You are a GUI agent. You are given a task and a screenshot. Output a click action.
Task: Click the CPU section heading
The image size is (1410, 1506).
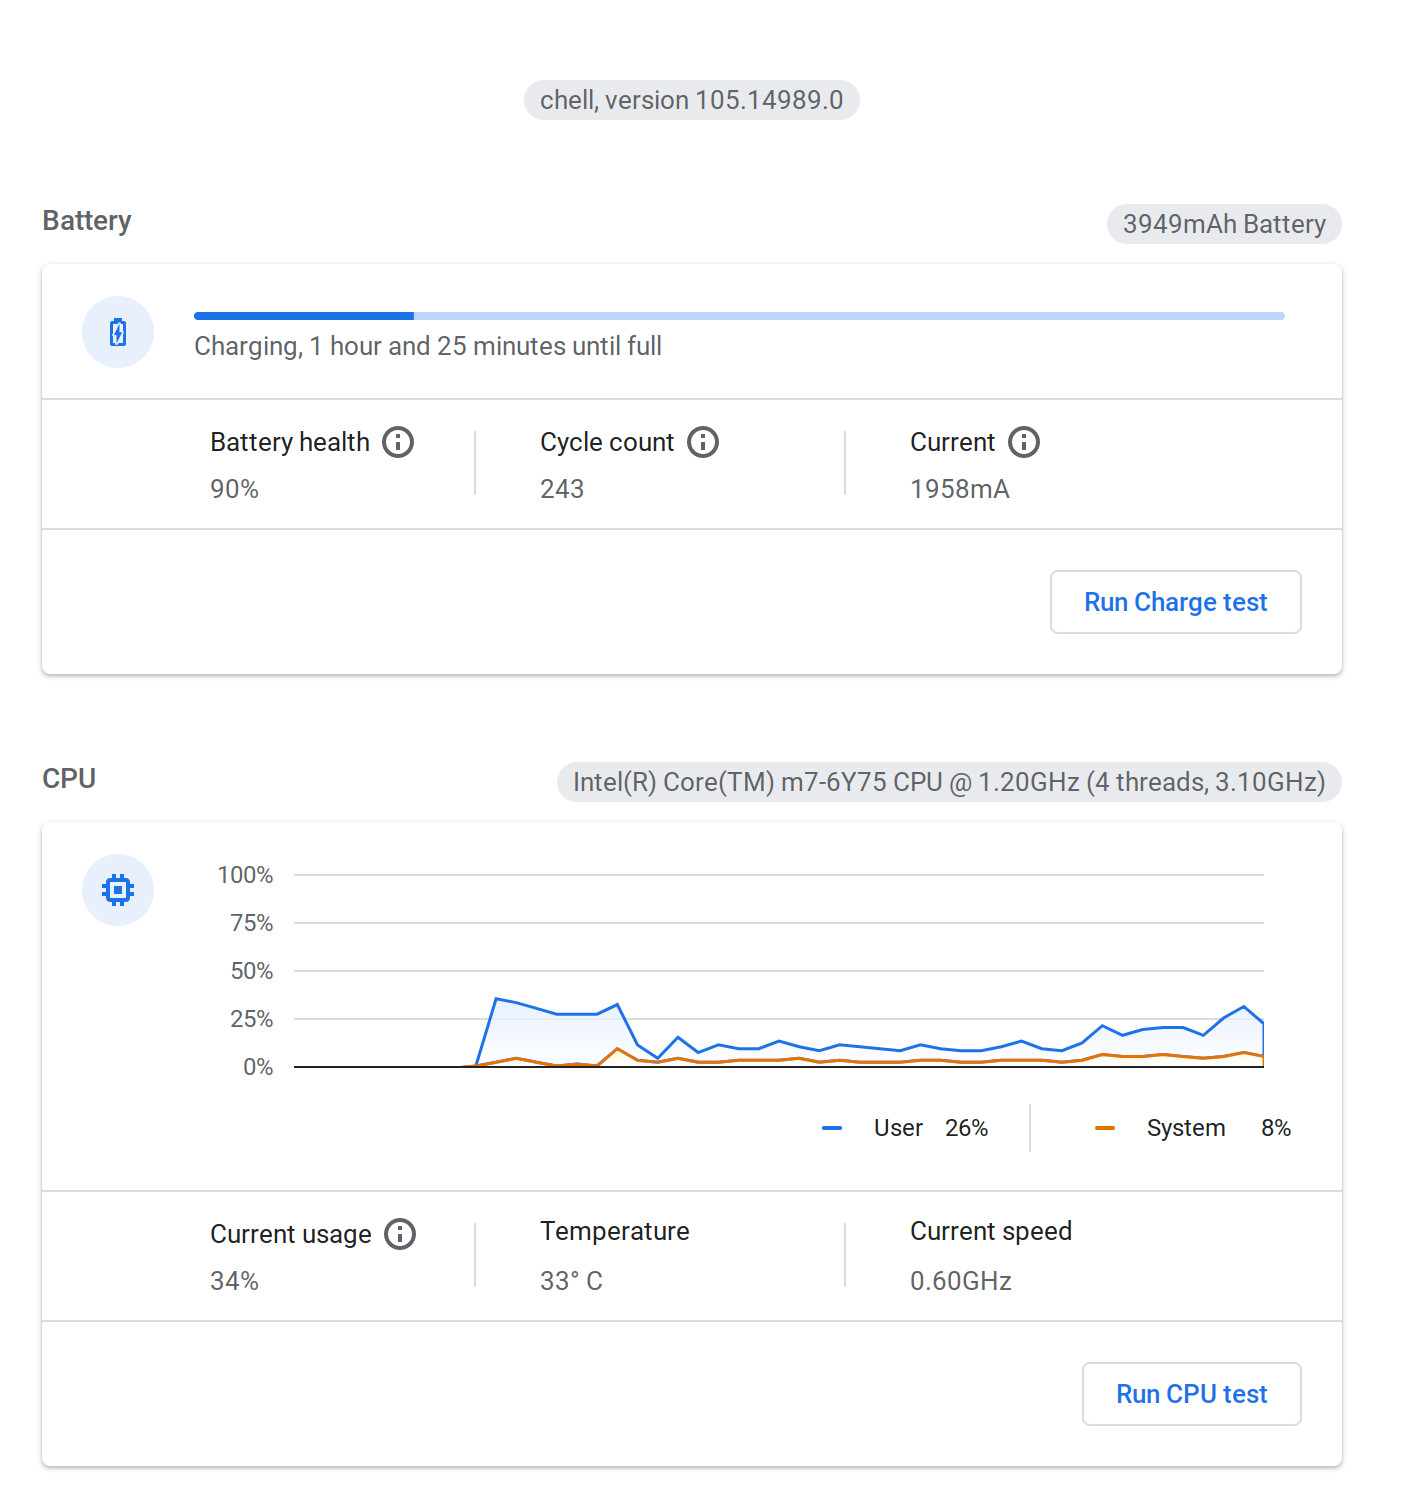tap(69, 779)
